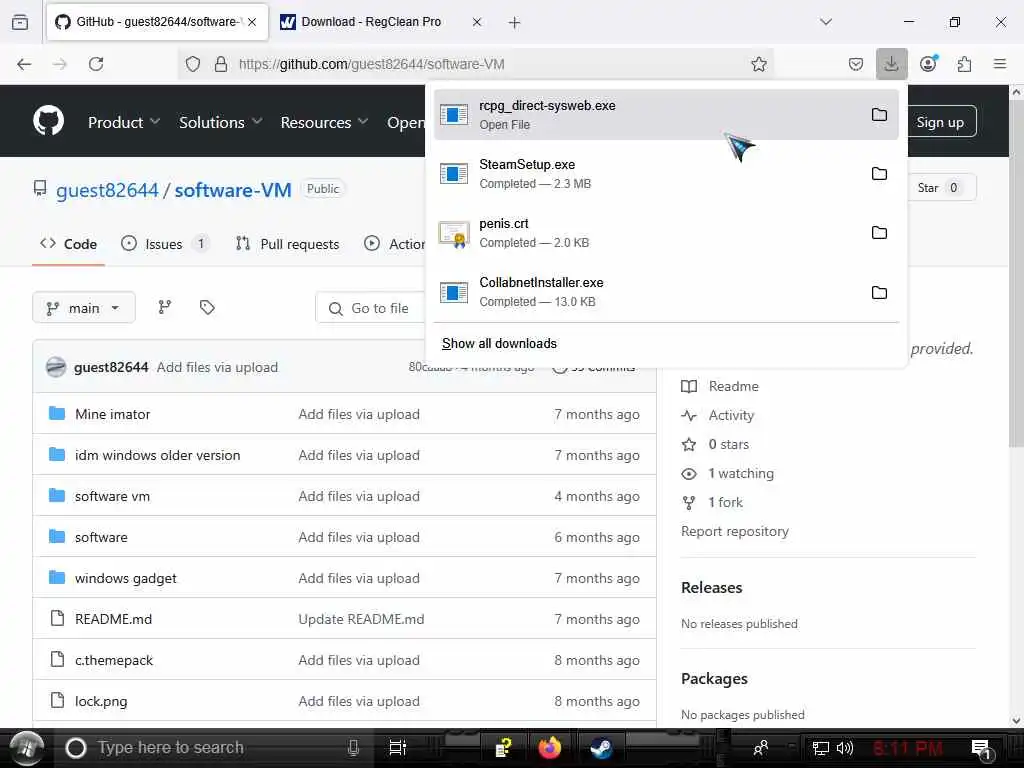
Task: Open SteamSetup.exe download entry
Action: click(666, 174)
